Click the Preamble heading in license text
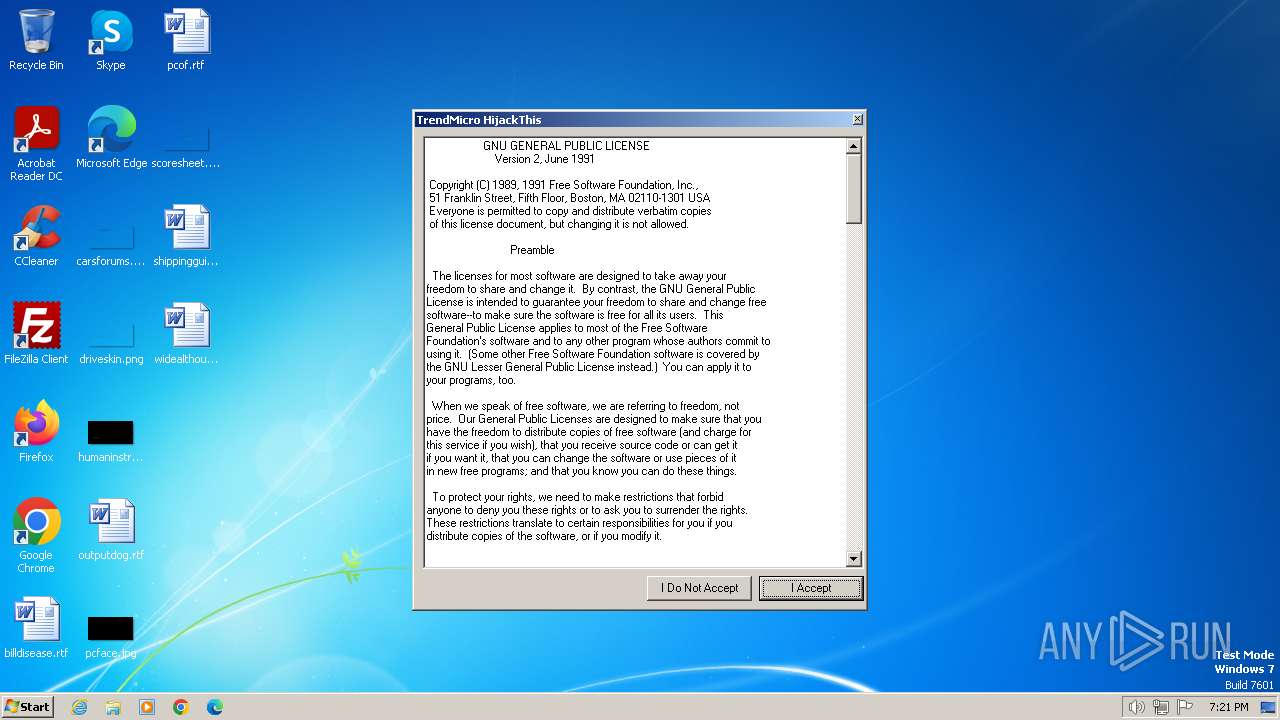 (532, 250)
